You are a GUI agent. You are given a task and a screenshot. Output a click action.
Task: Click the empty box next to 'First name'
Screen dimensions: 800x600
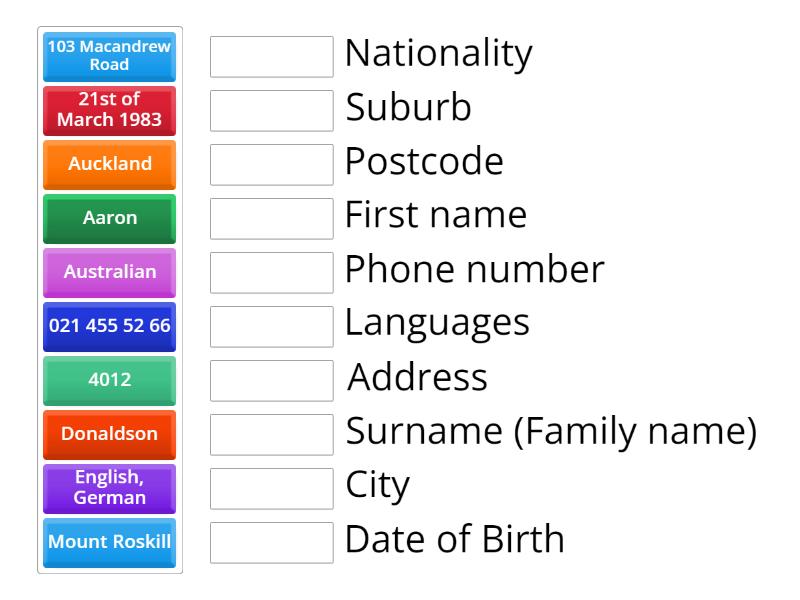click(x=272, y=218)
